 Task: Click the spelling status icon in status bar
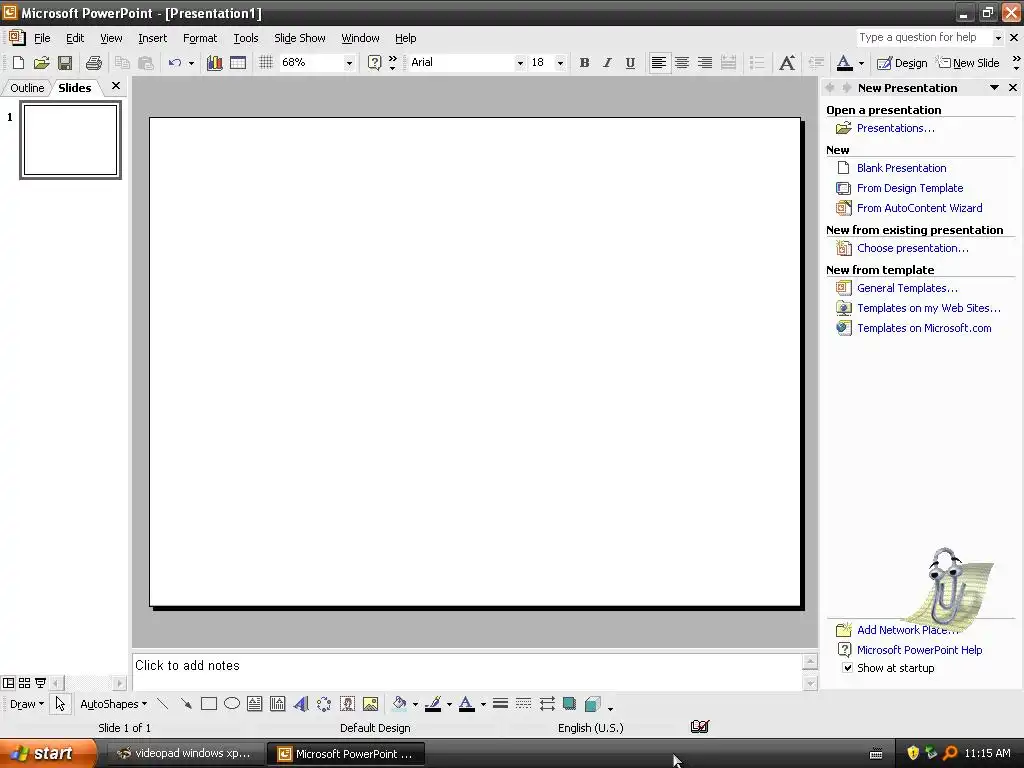coord(699,726)
